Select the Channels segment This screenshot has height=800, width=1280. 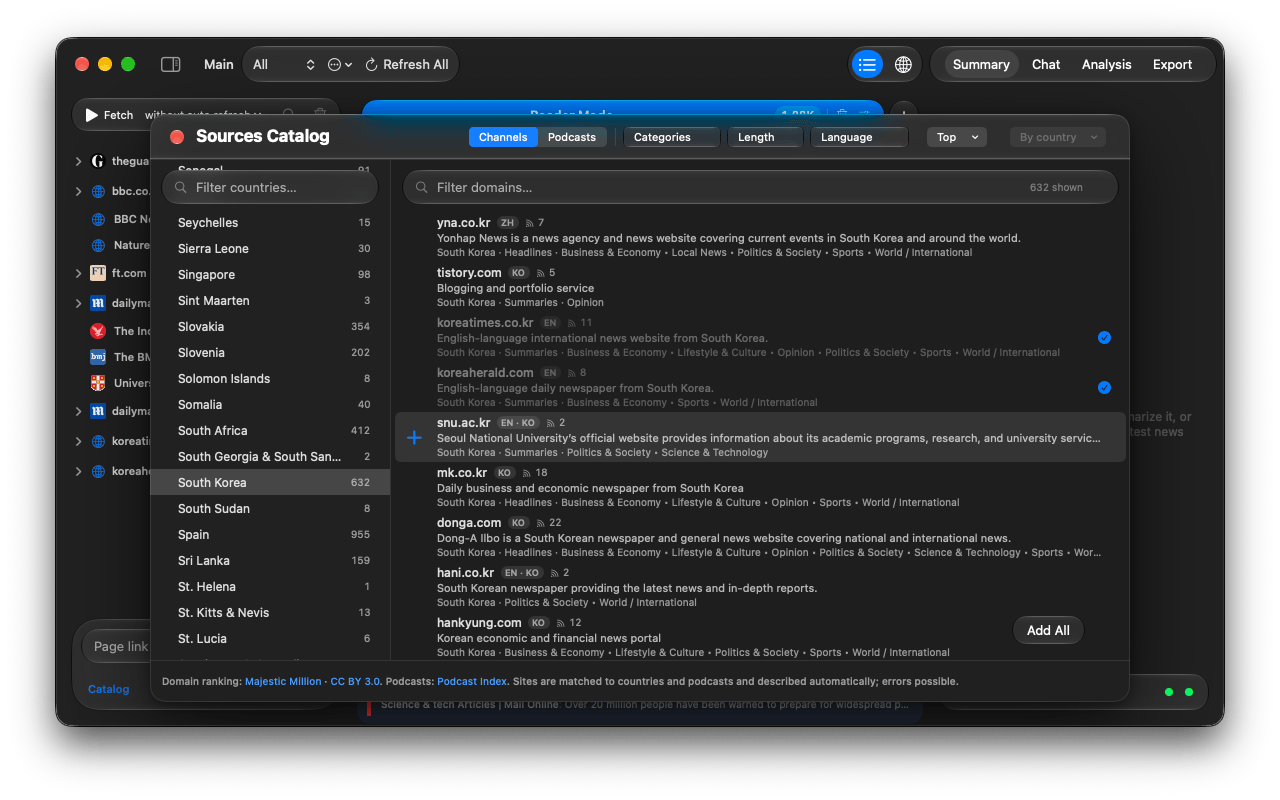tap(503, 137)
